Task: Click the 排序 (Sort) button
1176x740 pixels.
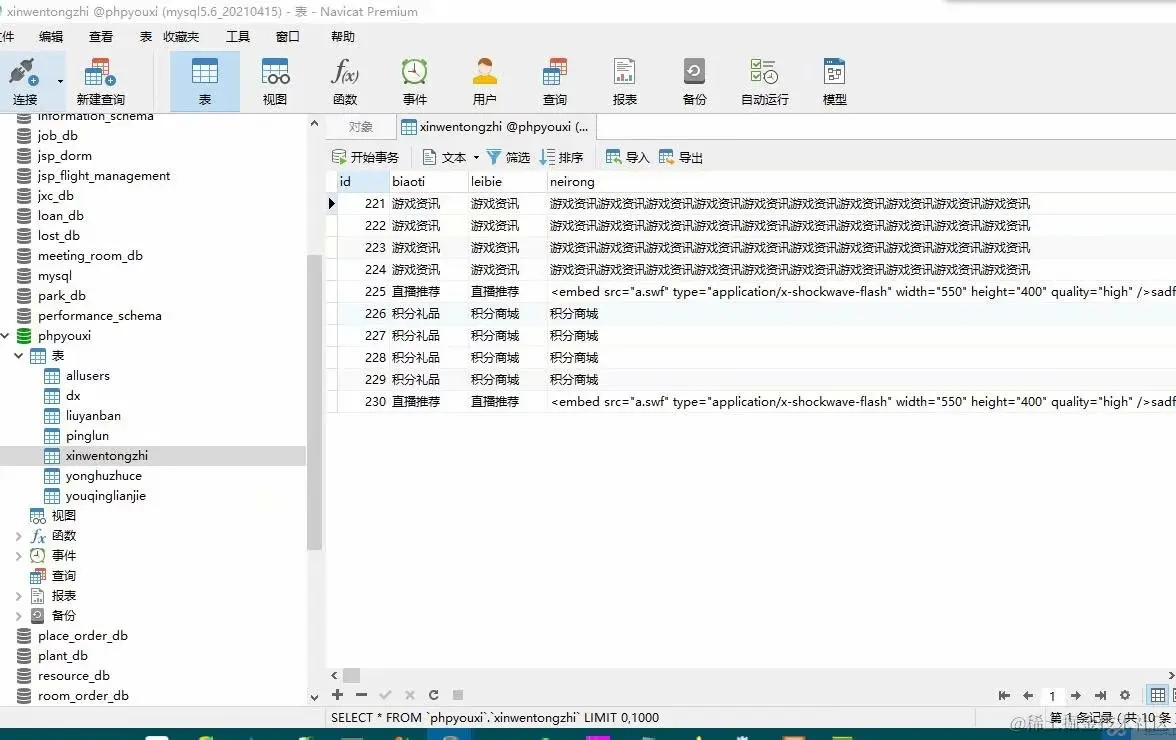Action: (x=561, y=157)
